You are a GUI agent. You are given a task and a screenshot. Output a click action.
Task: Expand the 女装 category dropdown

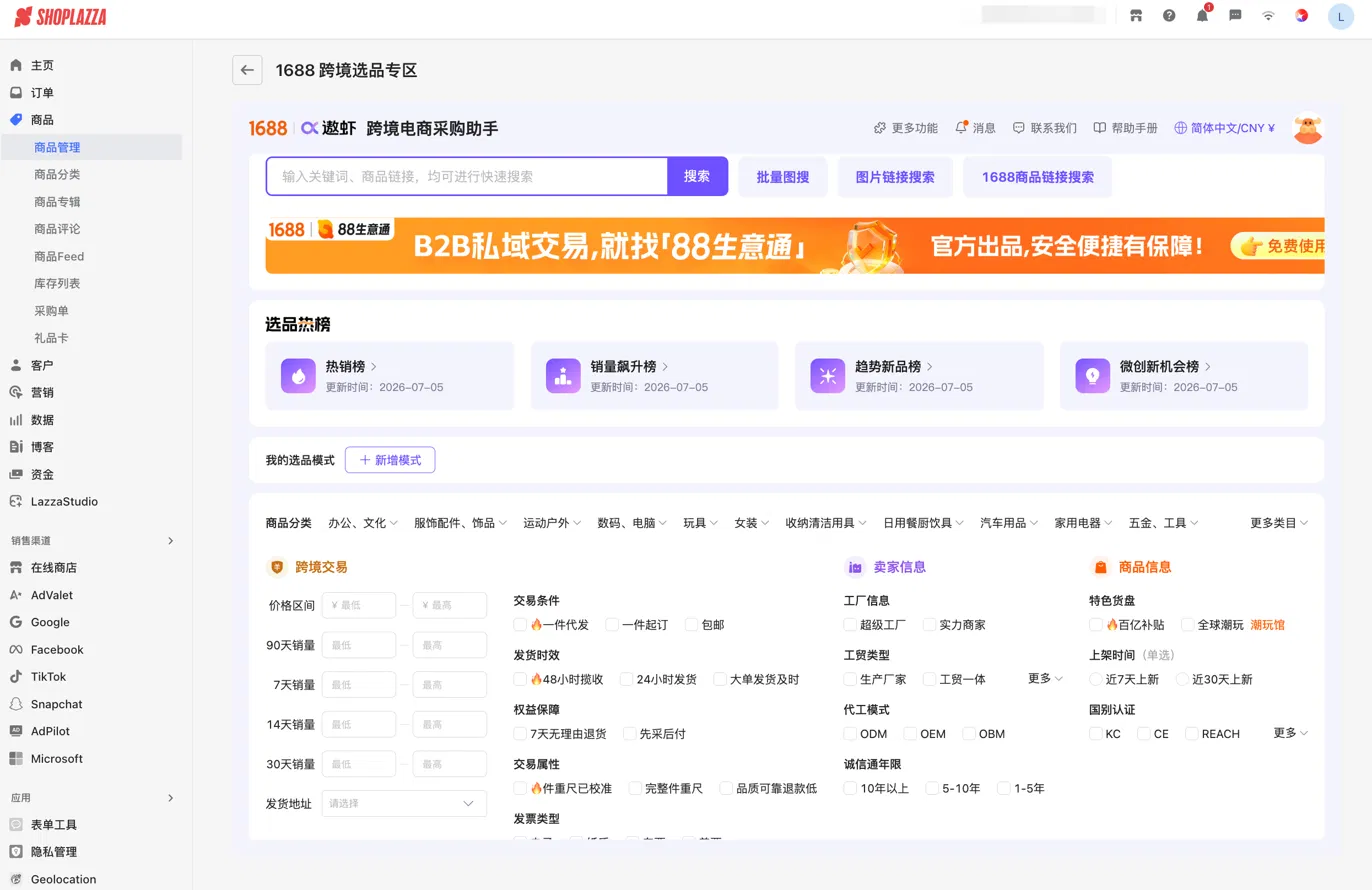pos(752,523)
